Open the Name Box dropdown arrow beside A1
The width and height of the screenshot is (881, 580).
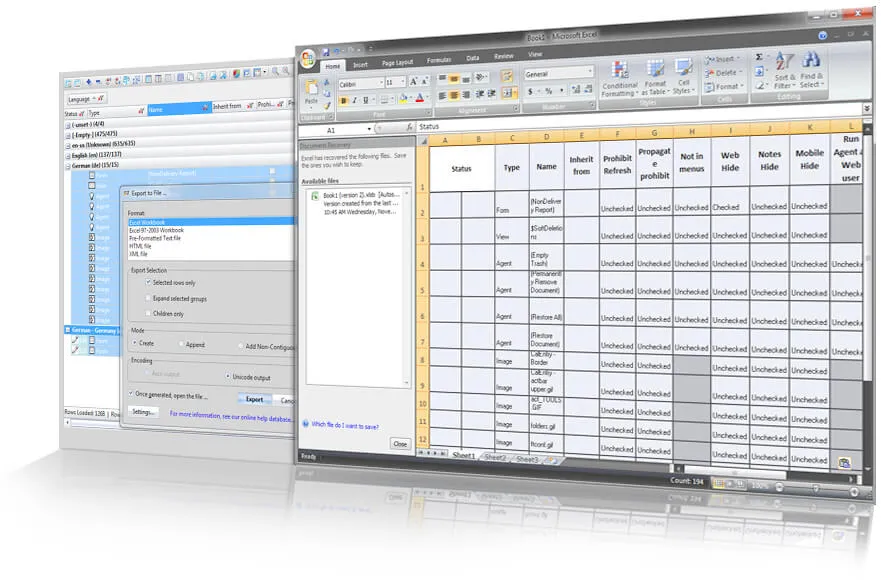click(x=369, y=129)
